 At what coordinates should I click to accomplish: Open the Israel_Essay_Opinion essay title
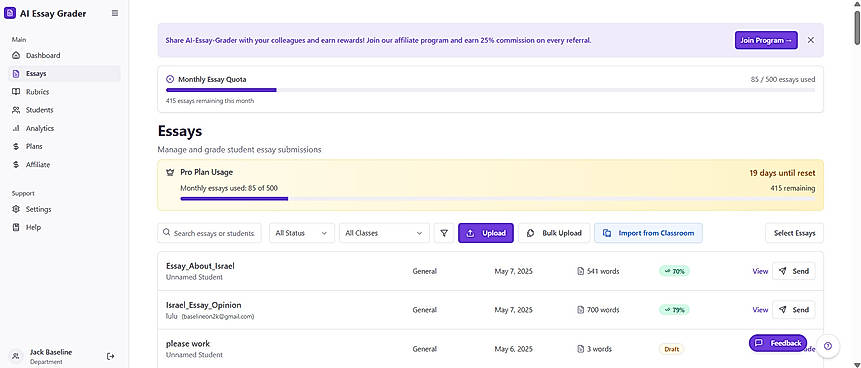point(204,305)
